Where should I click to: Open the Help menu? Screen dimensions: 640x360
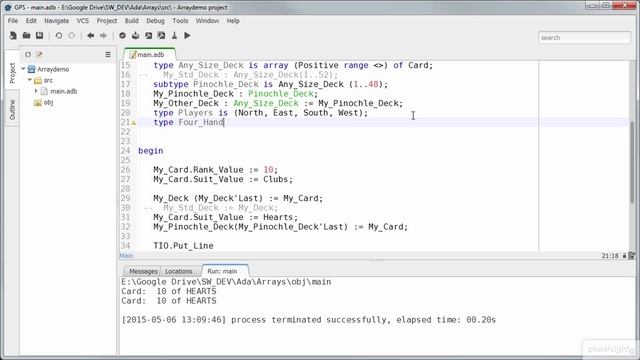pos(233,21)
